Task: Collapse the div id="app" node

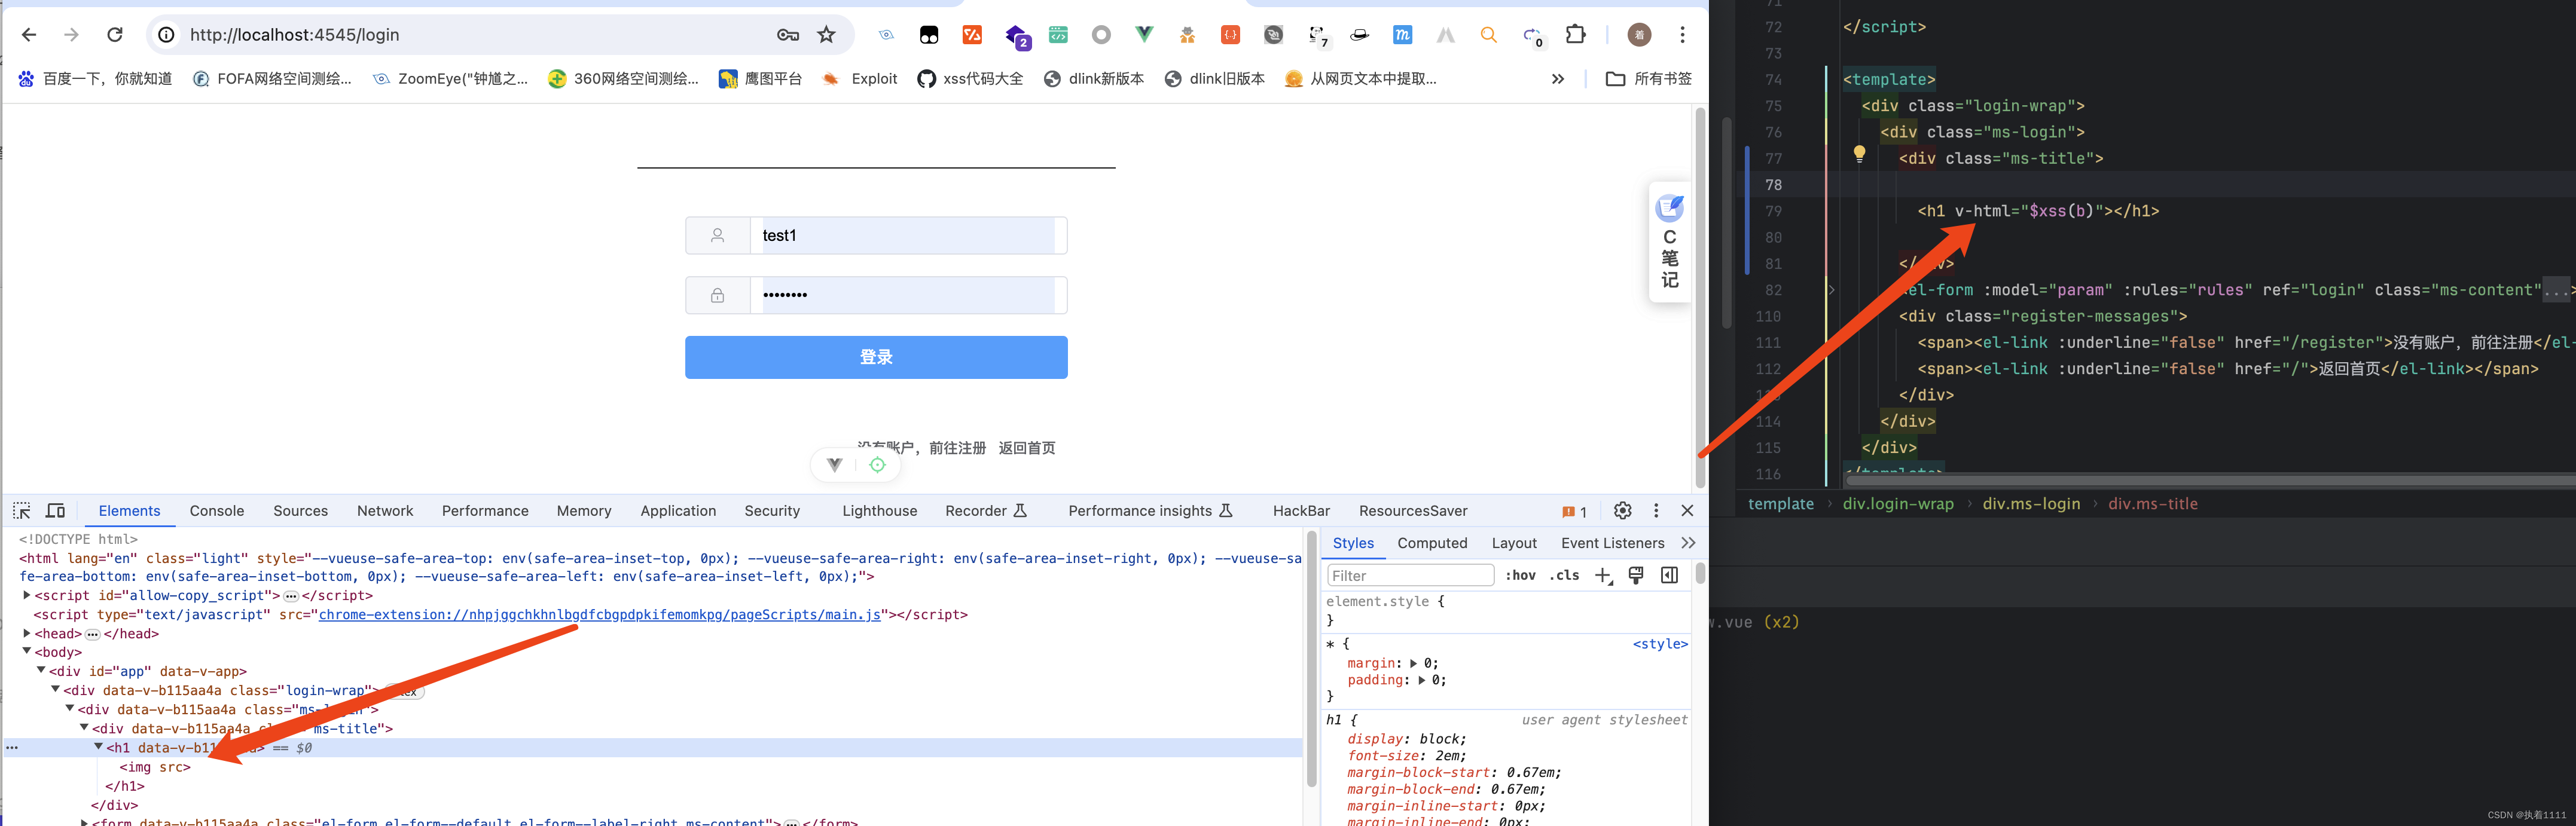Action: (41, 671)
